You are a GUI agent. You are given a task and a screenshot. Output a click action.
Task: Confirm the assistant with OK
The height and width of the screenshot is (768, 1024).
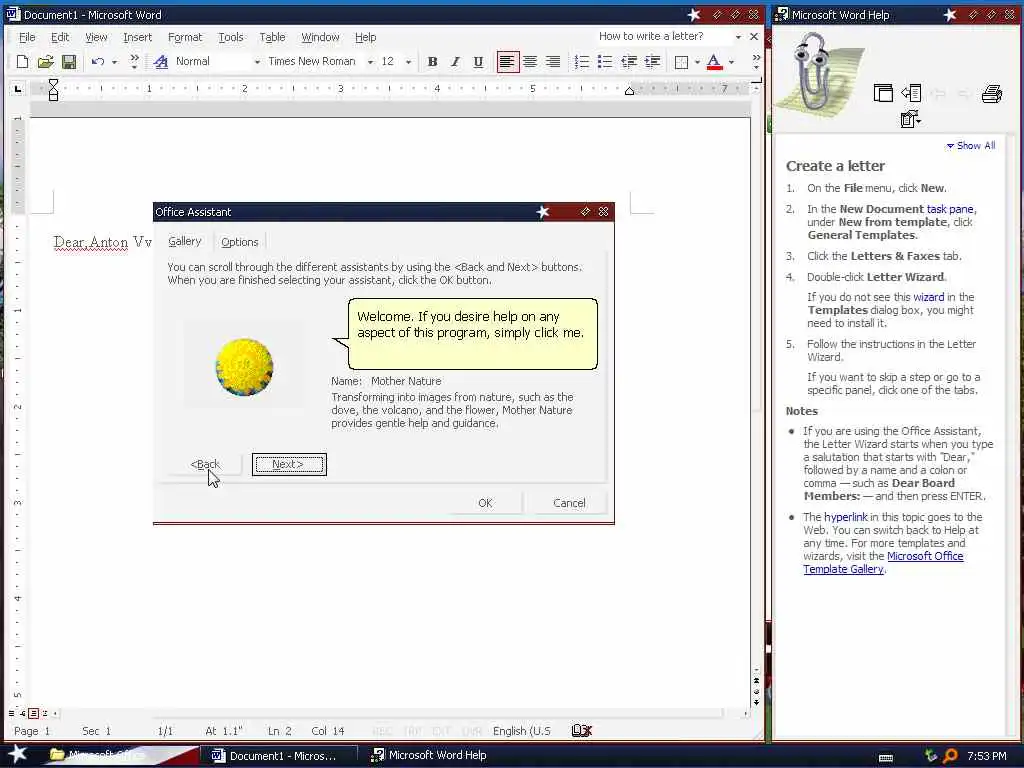485,503
